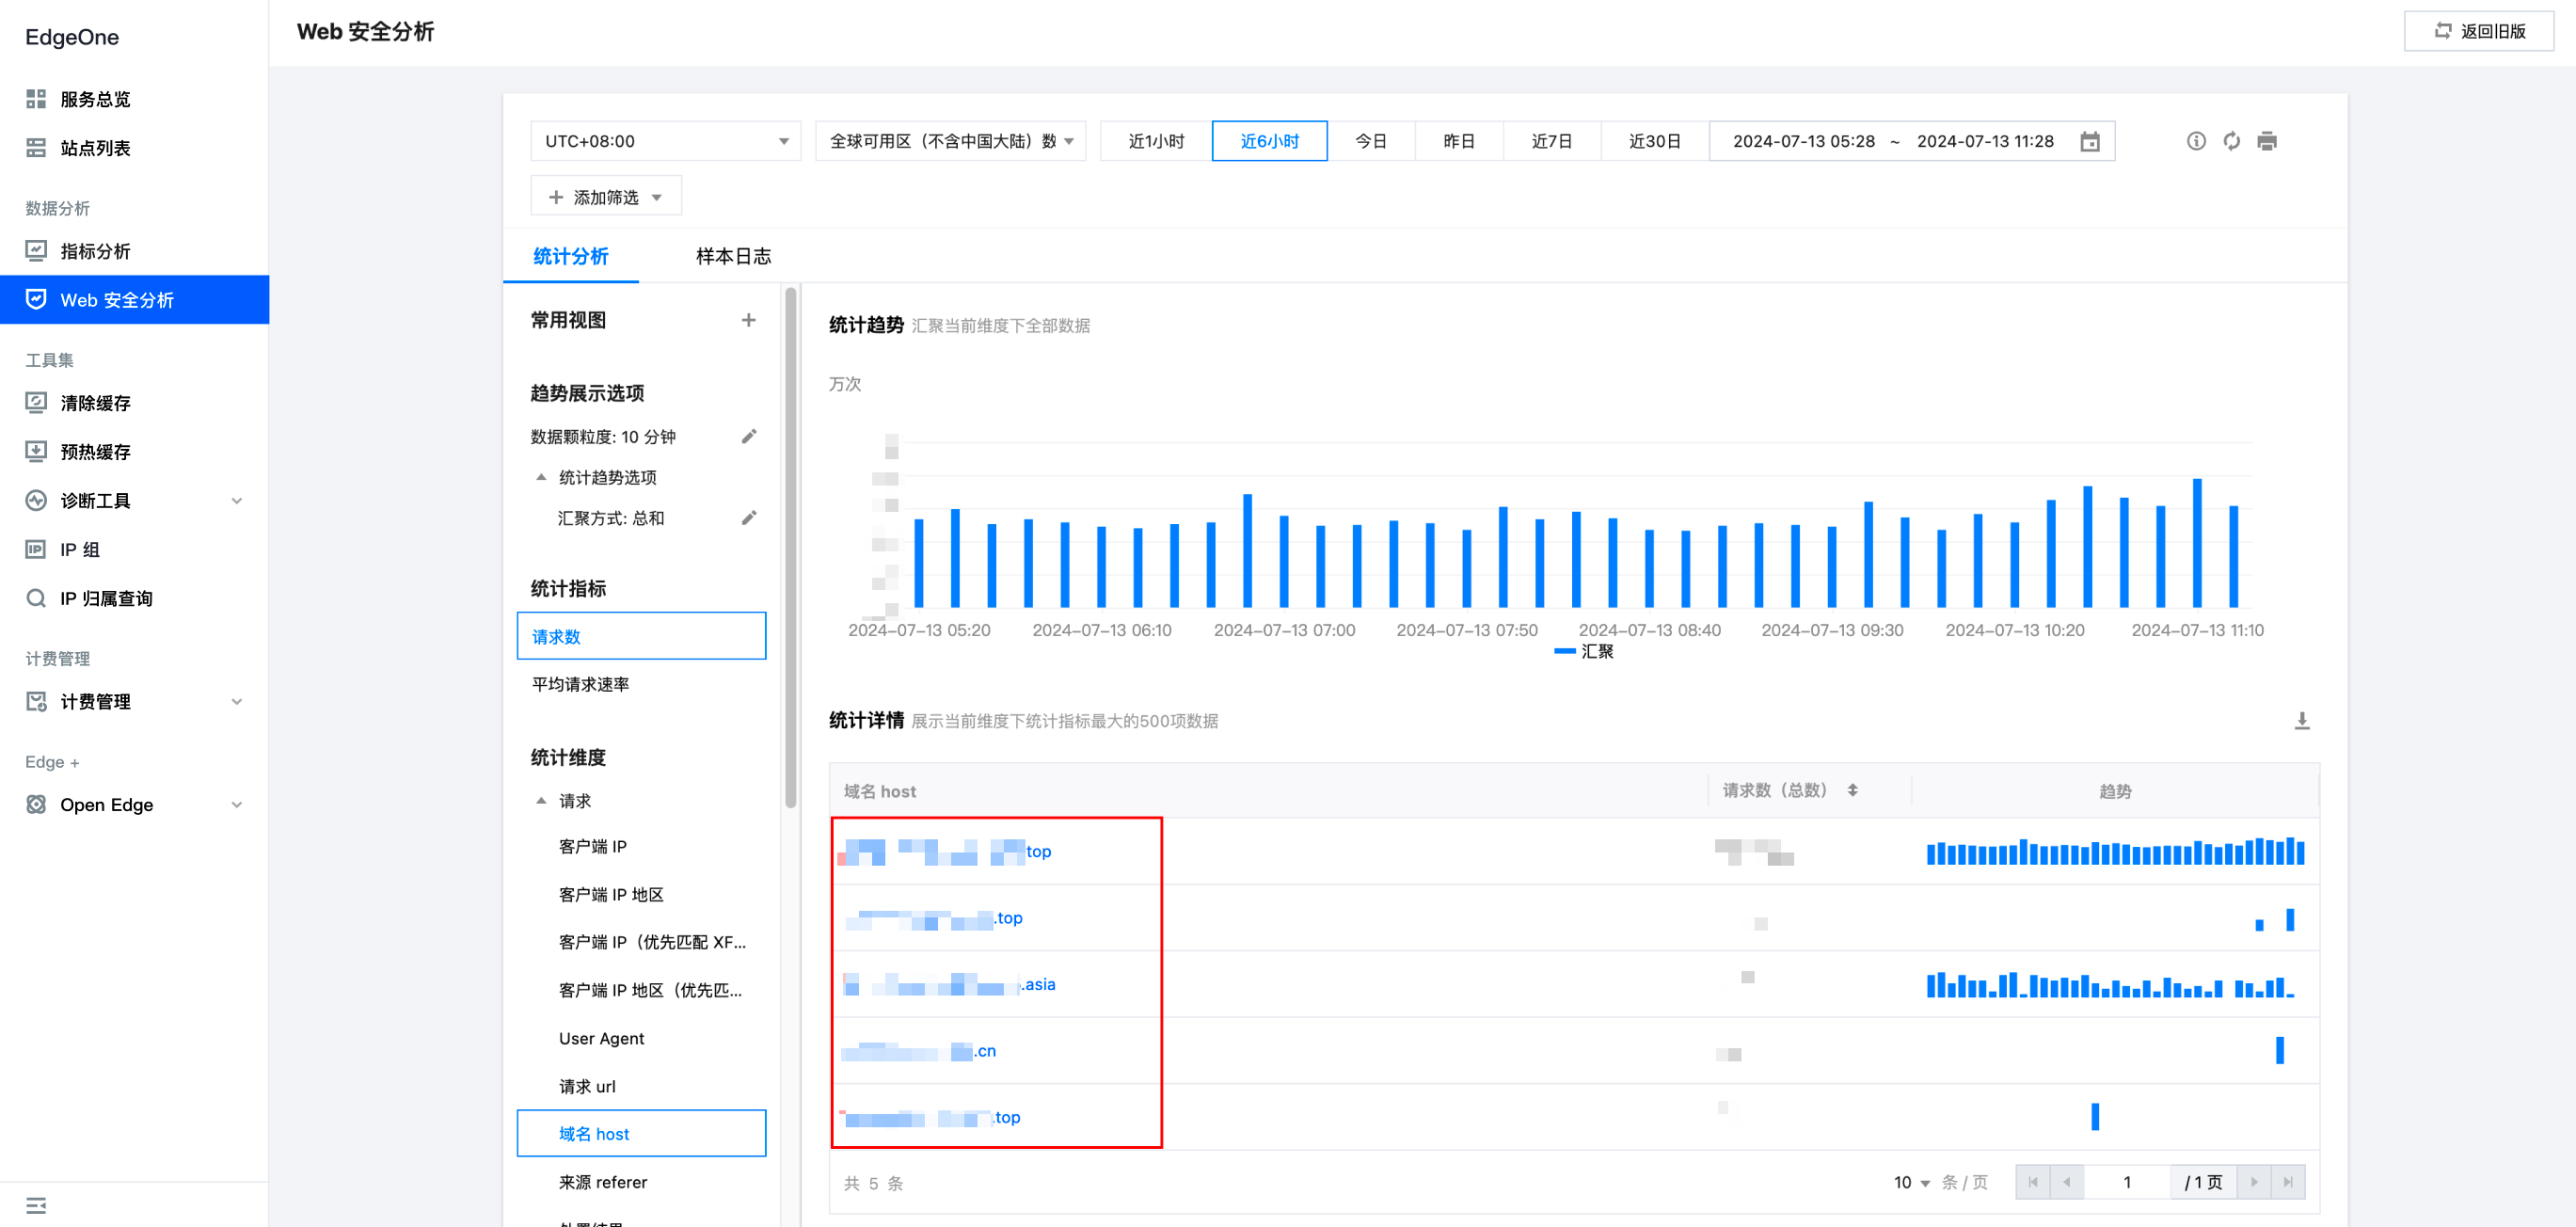The image size is (2576, 1227).
Task: Edit the data granularity pencil icon
Action: 748,436
